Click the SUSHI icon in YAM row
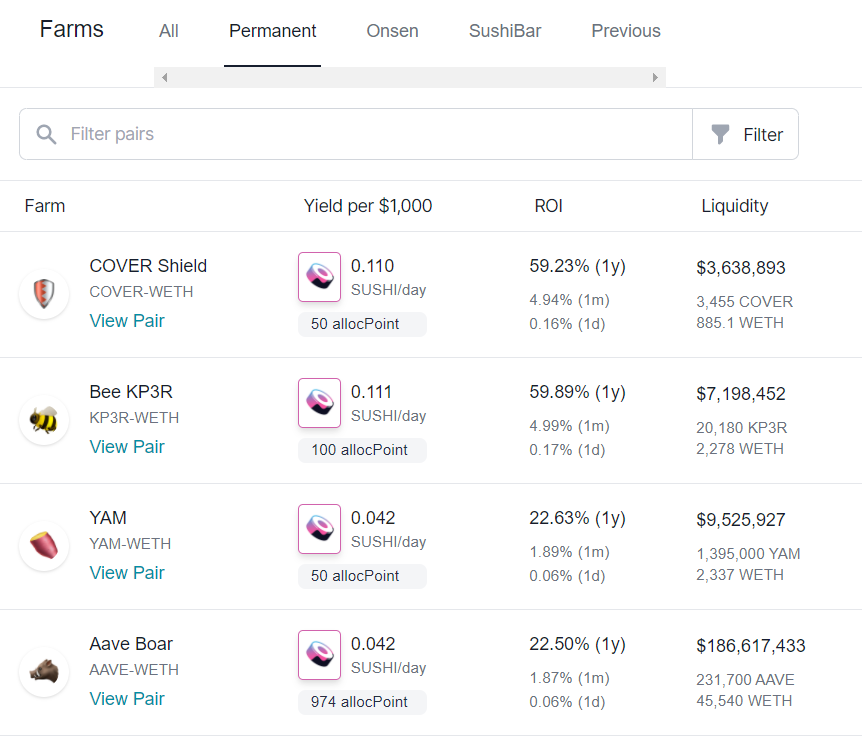 319,529
